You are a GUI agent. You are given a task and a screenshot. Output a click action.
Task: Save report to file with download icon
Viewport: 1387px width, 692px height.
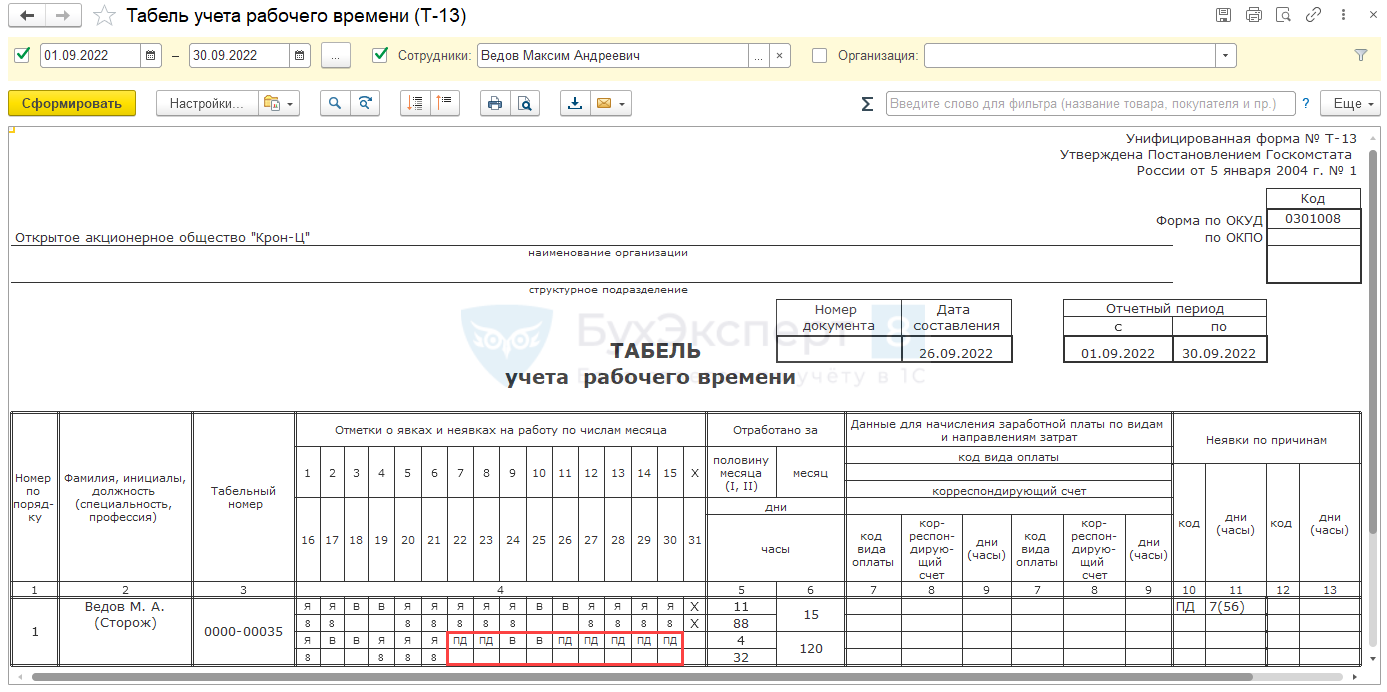pos(575,103)
